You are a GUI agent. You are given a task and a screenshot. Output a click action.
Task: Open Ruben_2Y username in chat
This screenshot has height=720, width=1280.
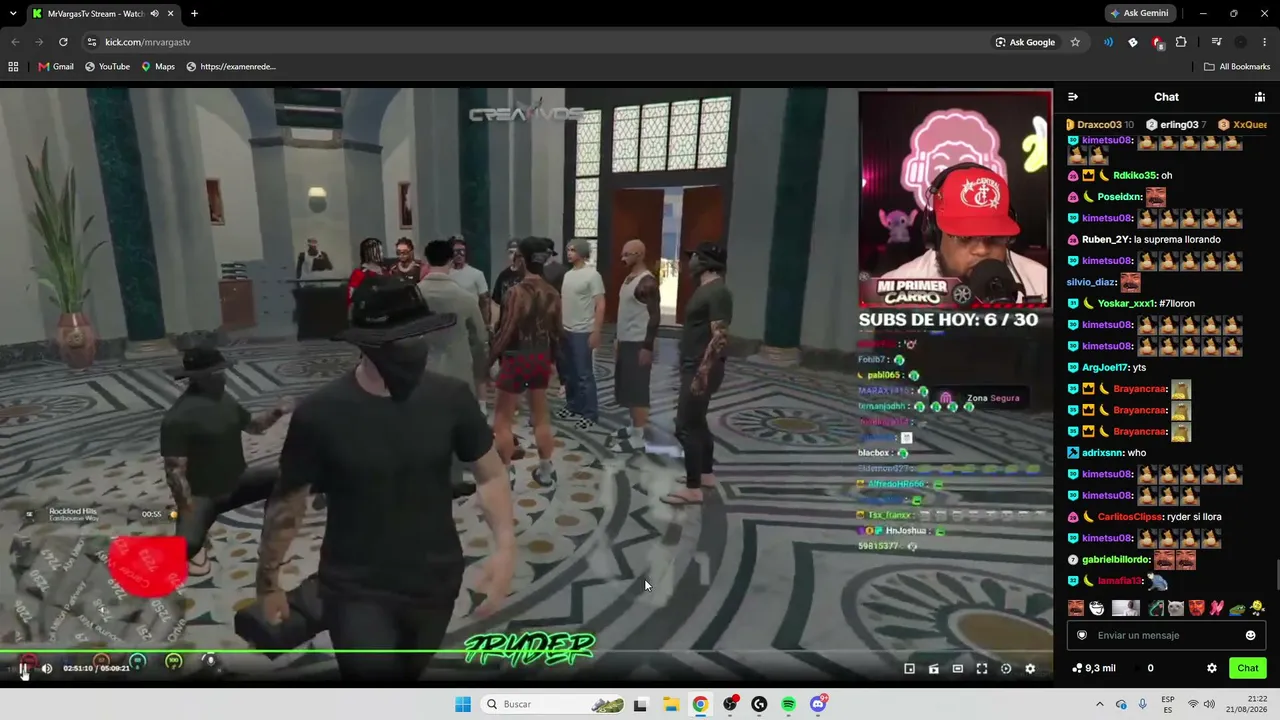tap(1104, 240)
